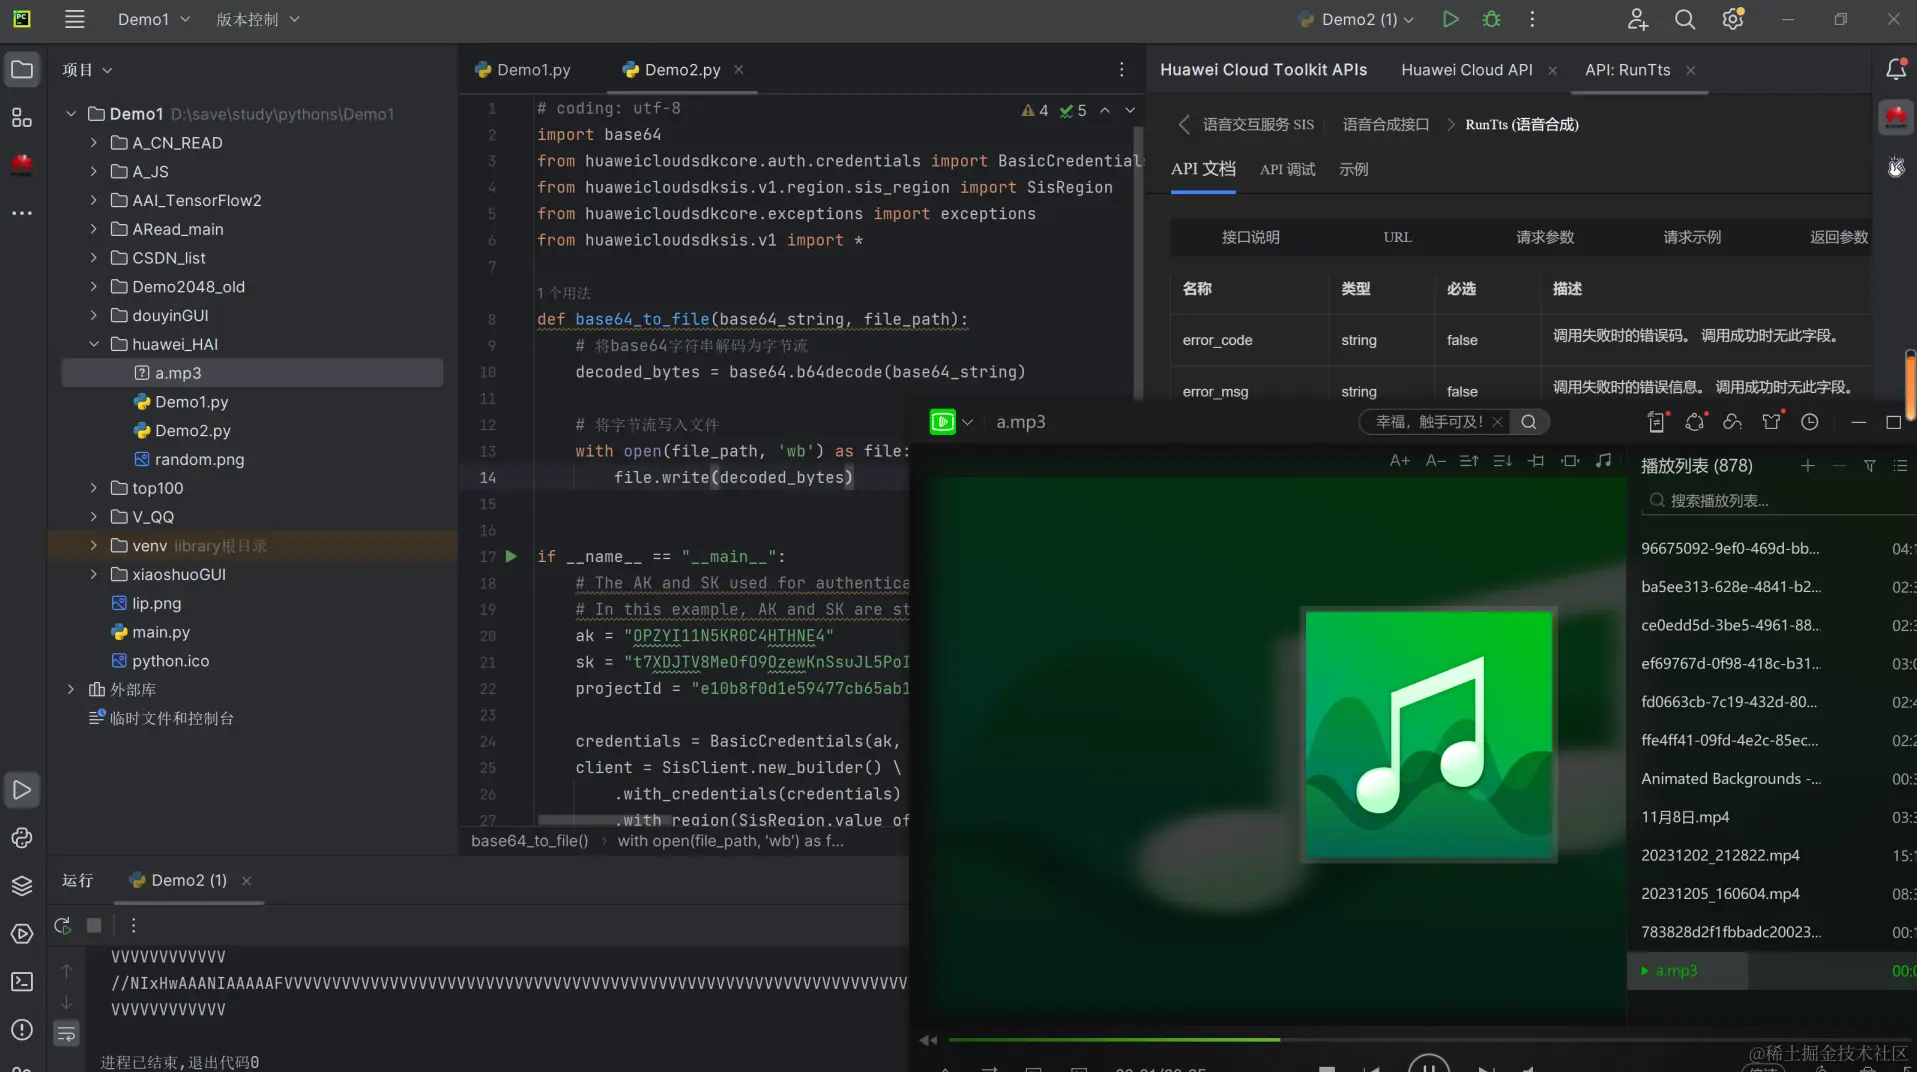The image size is (1917, 1072).
Task: Expand the top100 folder
Action: (x=94, y=489)
